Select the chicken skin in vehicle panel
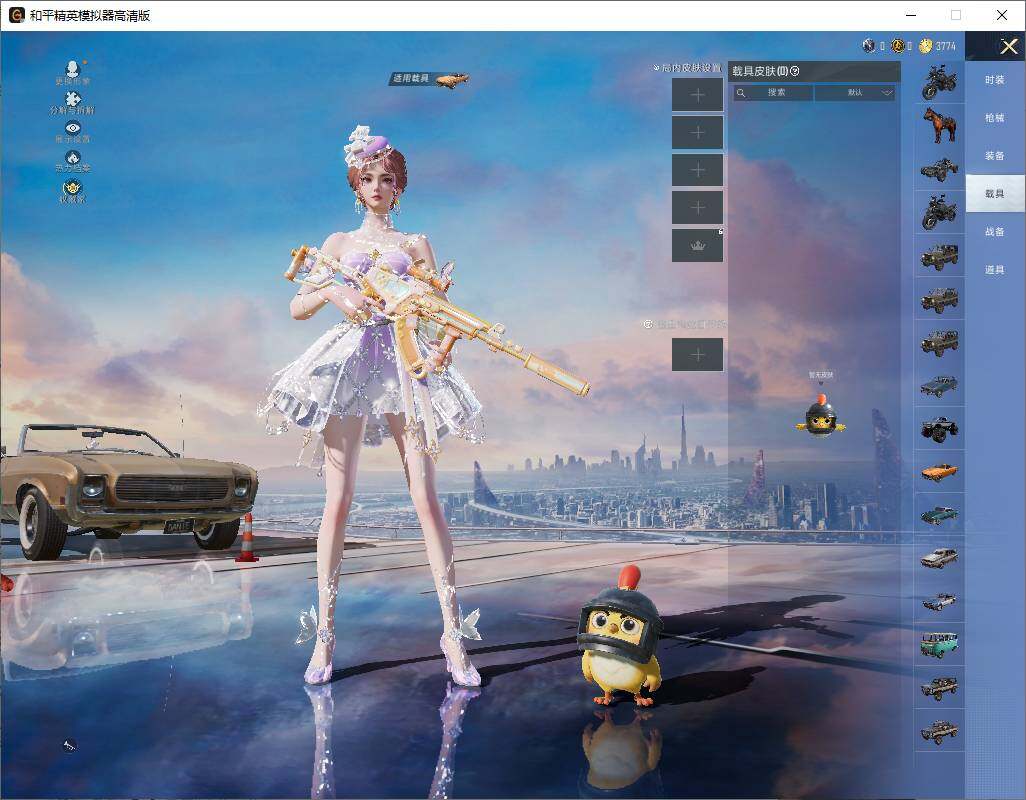 point(821,414)
